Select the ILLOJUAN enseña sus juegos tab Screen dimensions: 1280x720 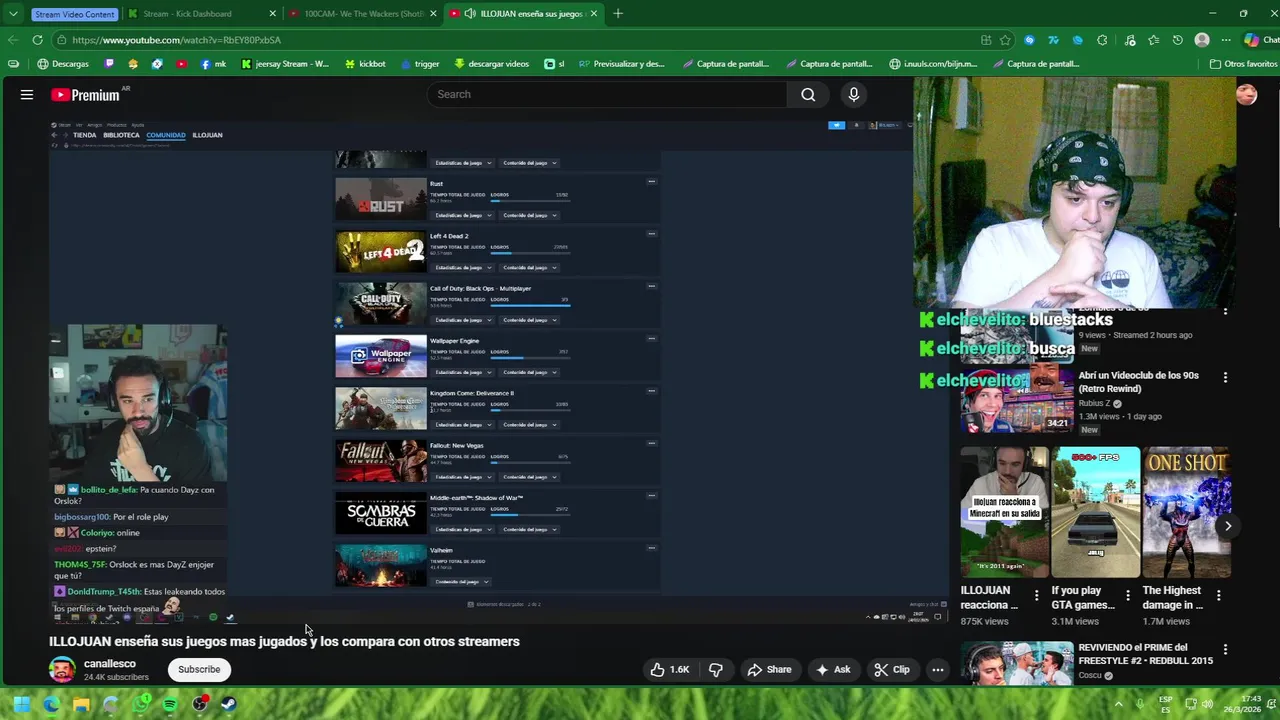522,14
